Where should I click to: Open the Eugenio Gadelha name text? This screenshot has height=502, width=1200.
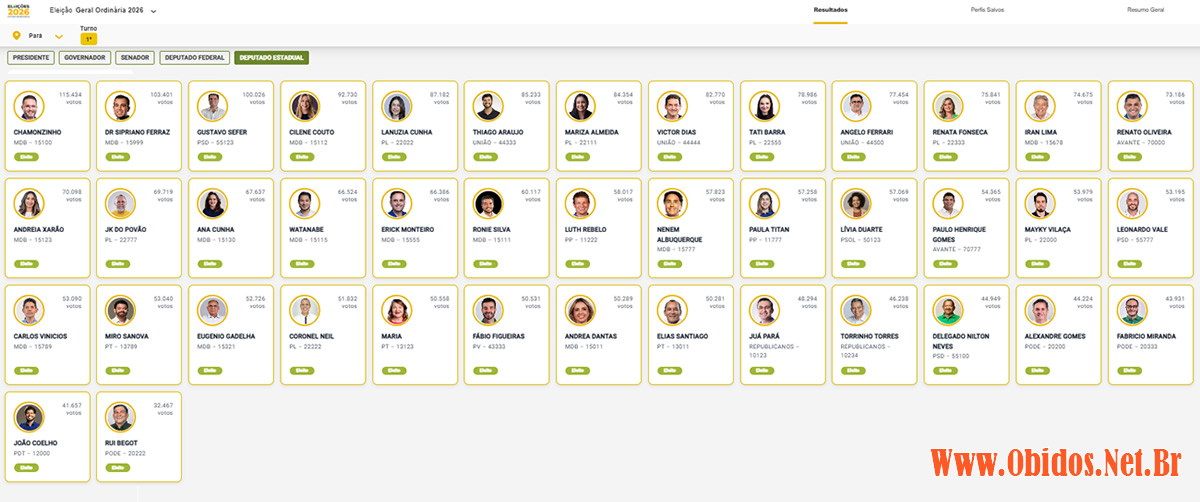226,336
